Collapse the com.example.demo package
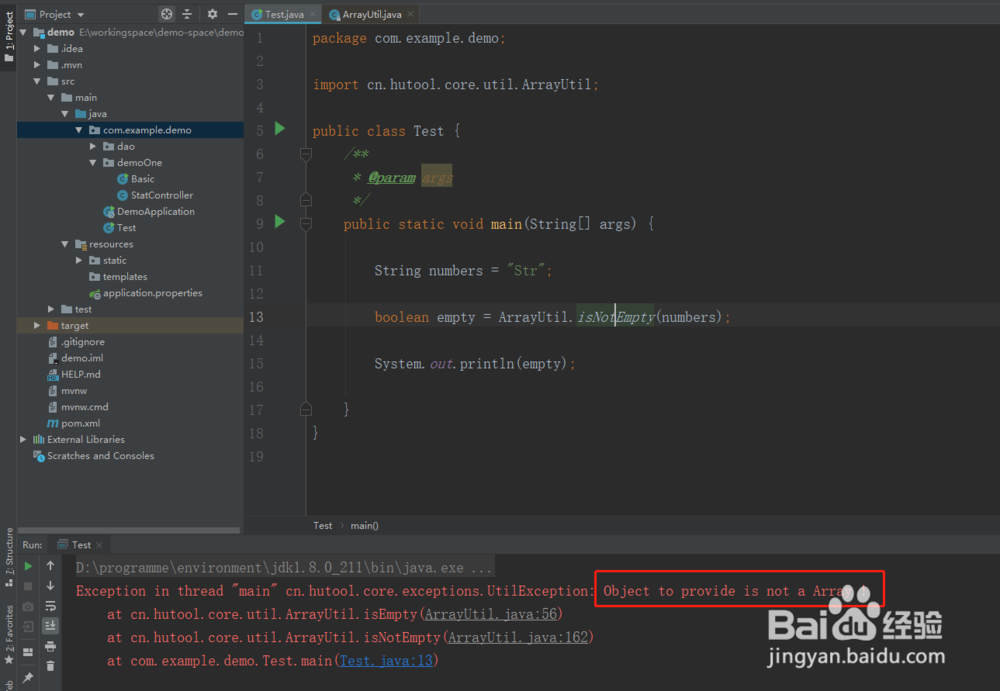1000x691 pixels. (79, 130)
